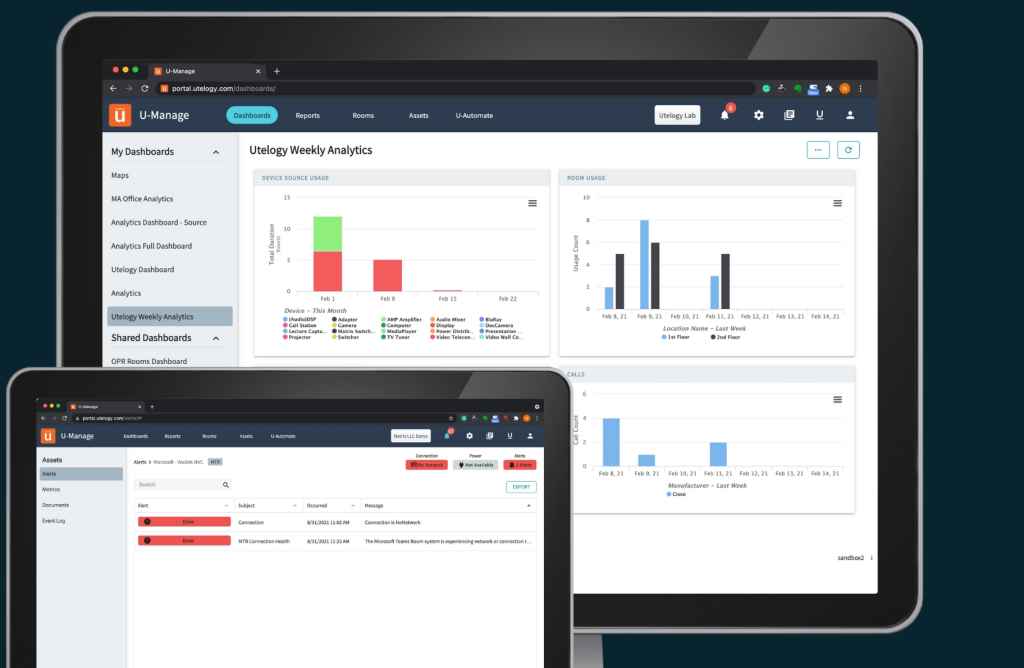Open Utelogy Dashboard in the sidebar

pyautogui.click(x=142, y=270)
